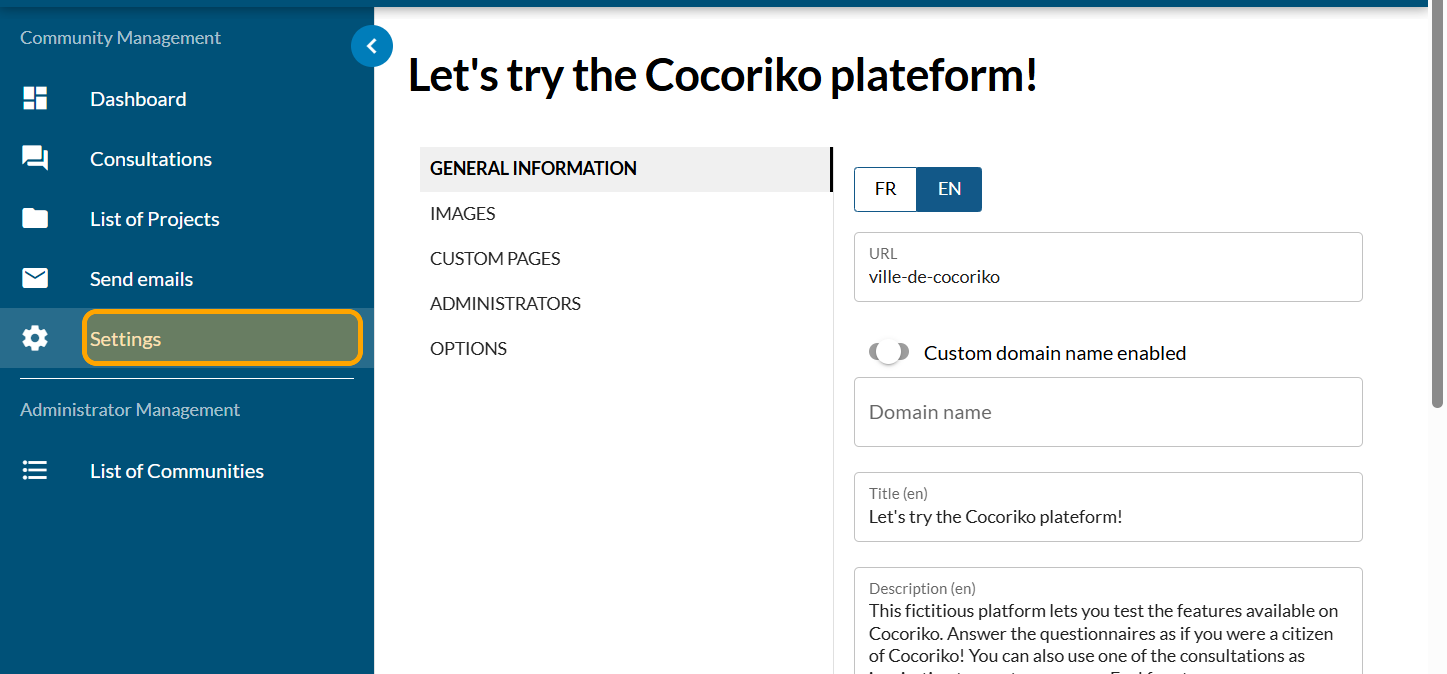Click the Dashboard grid icon
This screenshot has width=1447, height=674.
click(x=35, y=98)
